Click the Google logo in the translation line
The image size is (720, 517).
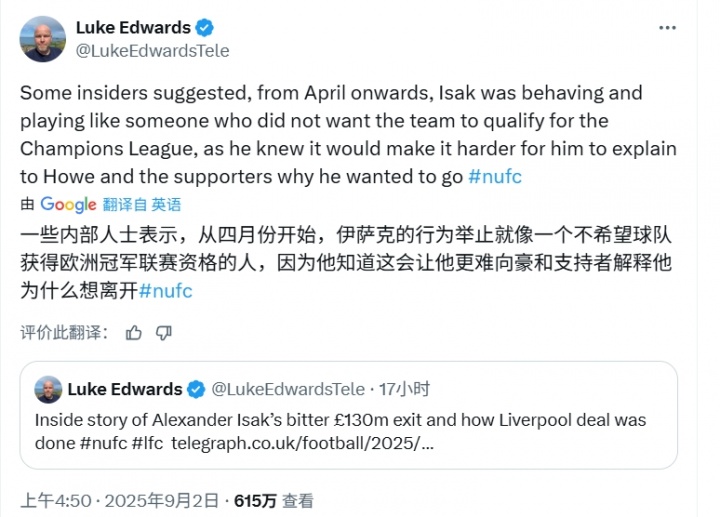coord(68,204)
